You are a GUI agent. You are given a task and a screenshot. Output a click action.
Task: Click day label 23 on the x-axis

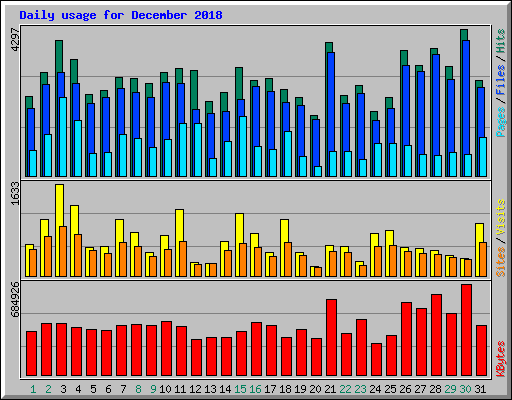tap(360, 389)
